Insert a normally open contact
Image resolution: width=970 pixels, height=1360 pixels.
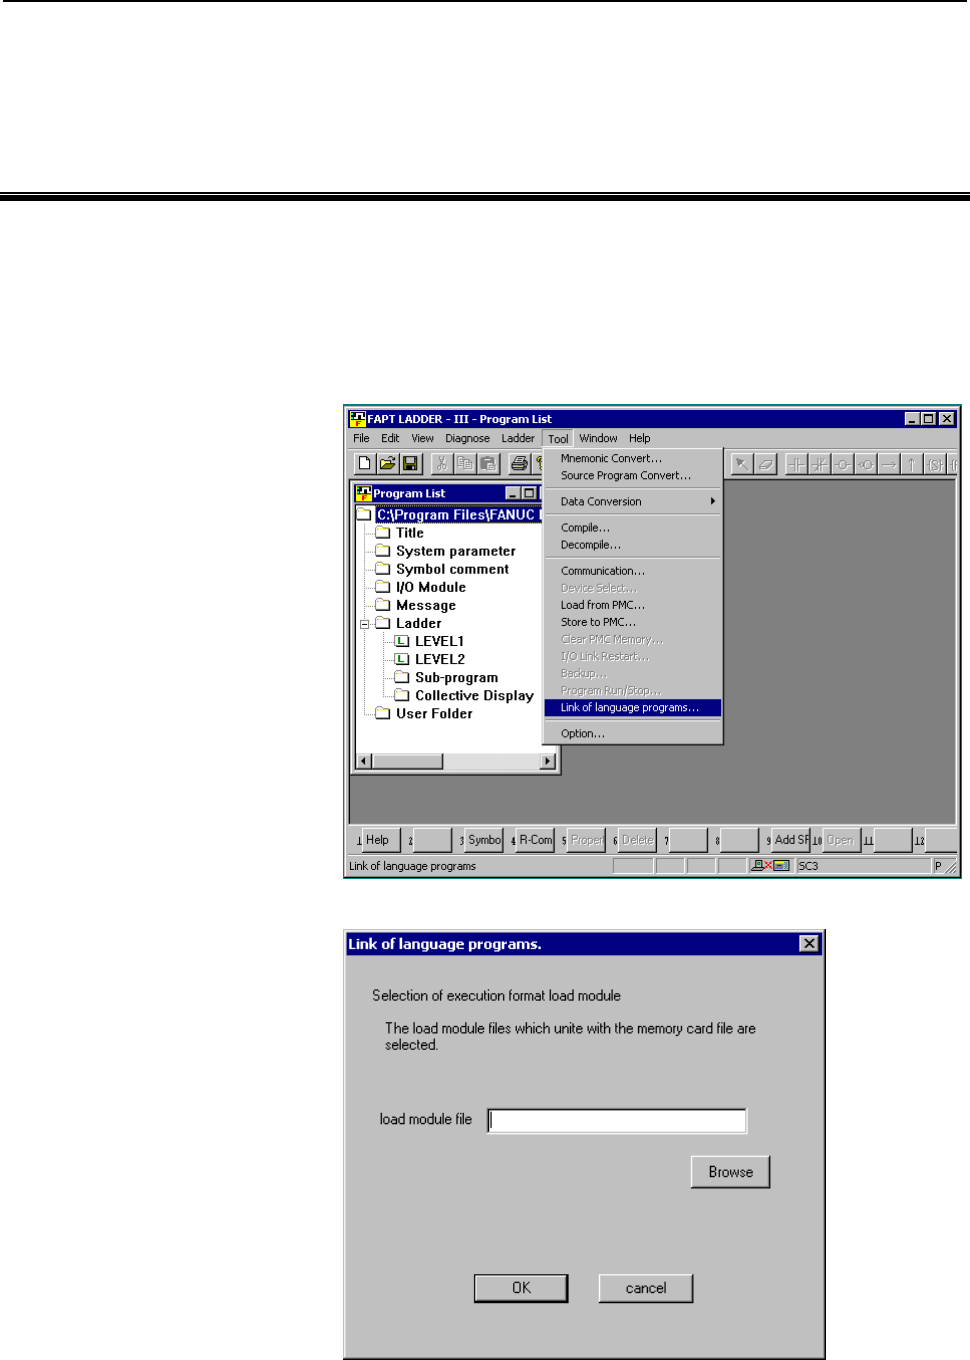click(x=796, y=464)
